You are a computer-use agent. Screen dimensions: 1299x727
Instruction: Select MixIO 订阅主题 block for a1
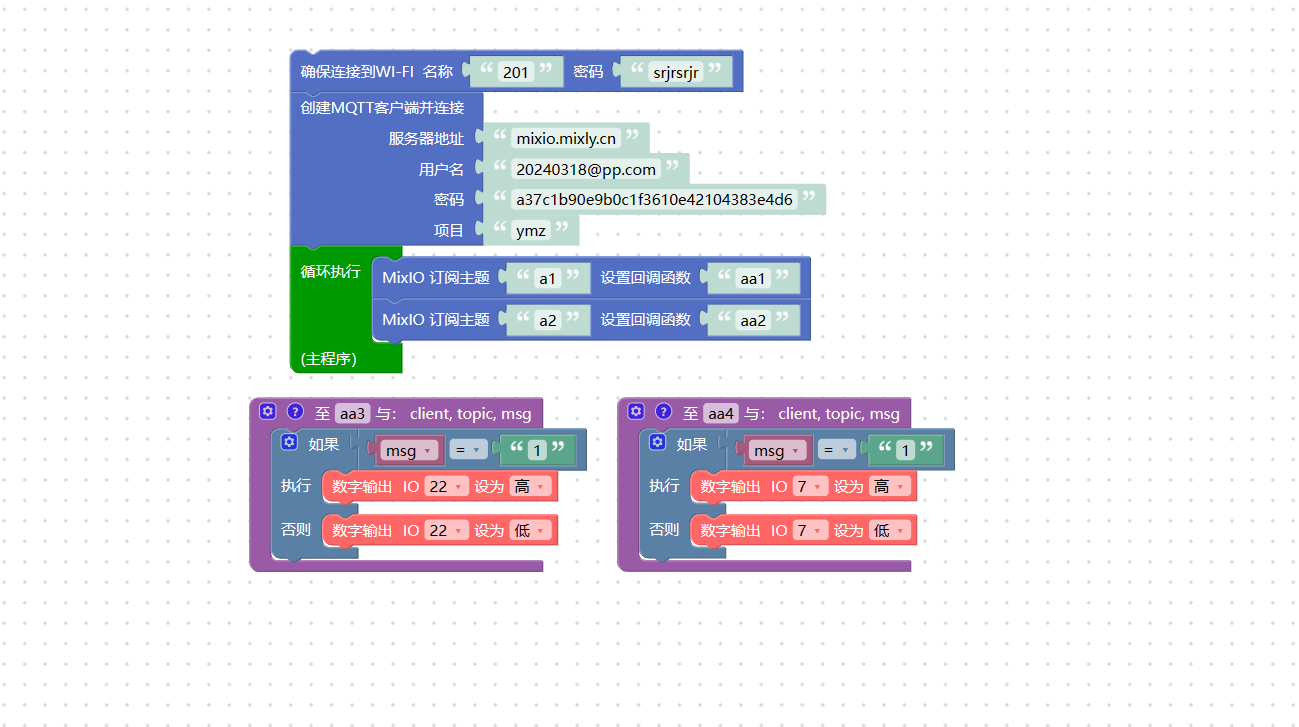pyautogui.click(x=436, y=278)
